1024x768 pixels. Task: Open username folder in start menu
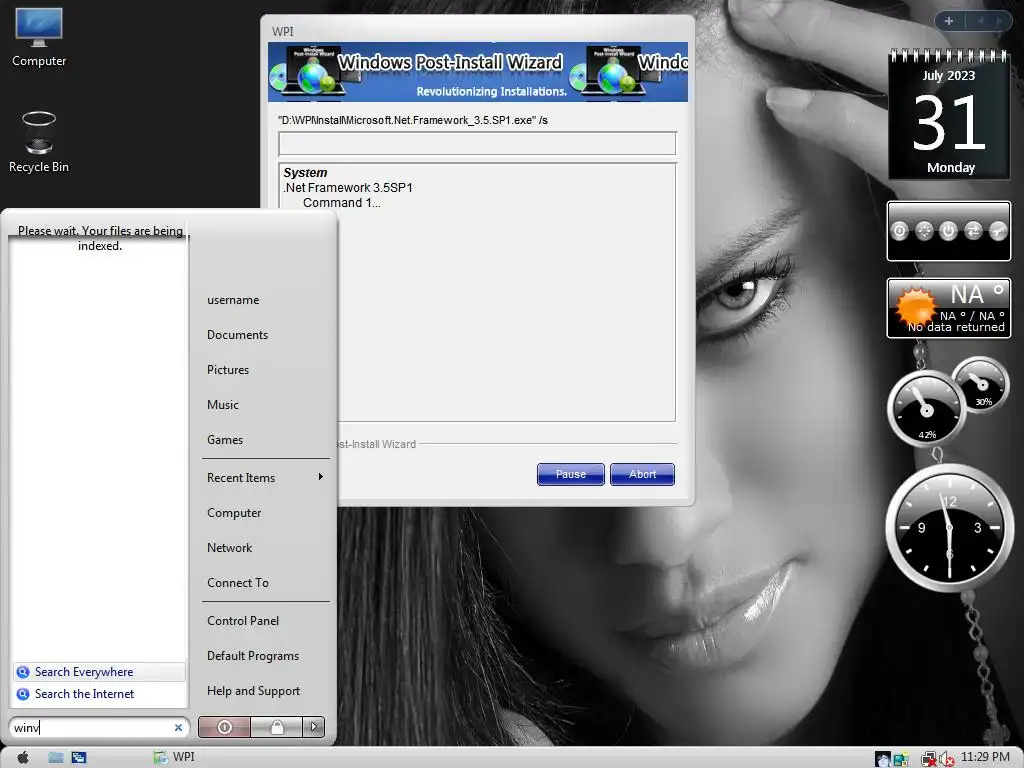click(233, 300)
